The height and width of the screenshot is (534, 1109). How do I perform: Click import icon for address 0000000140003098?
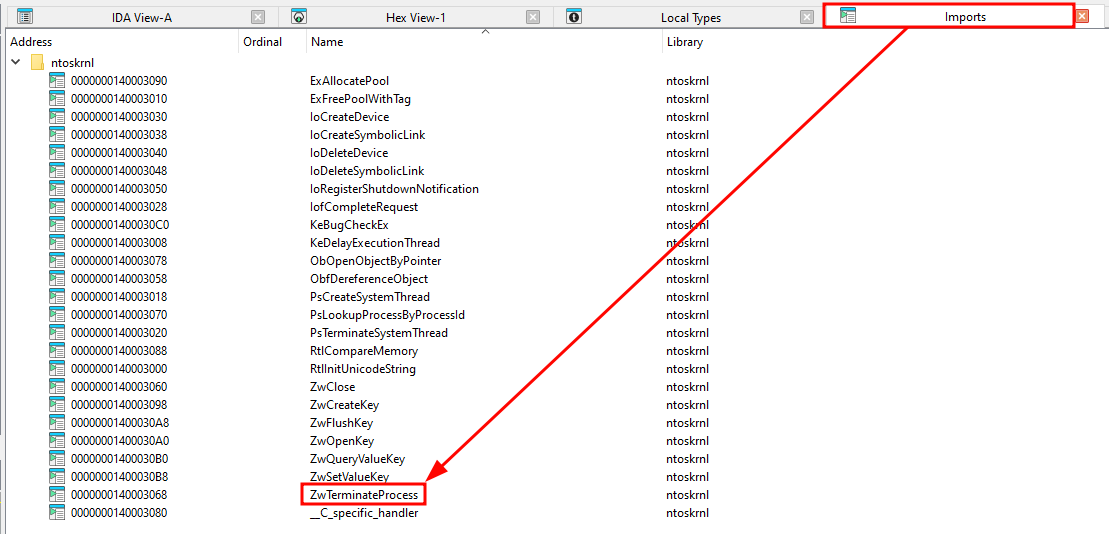tap(57, 405)
